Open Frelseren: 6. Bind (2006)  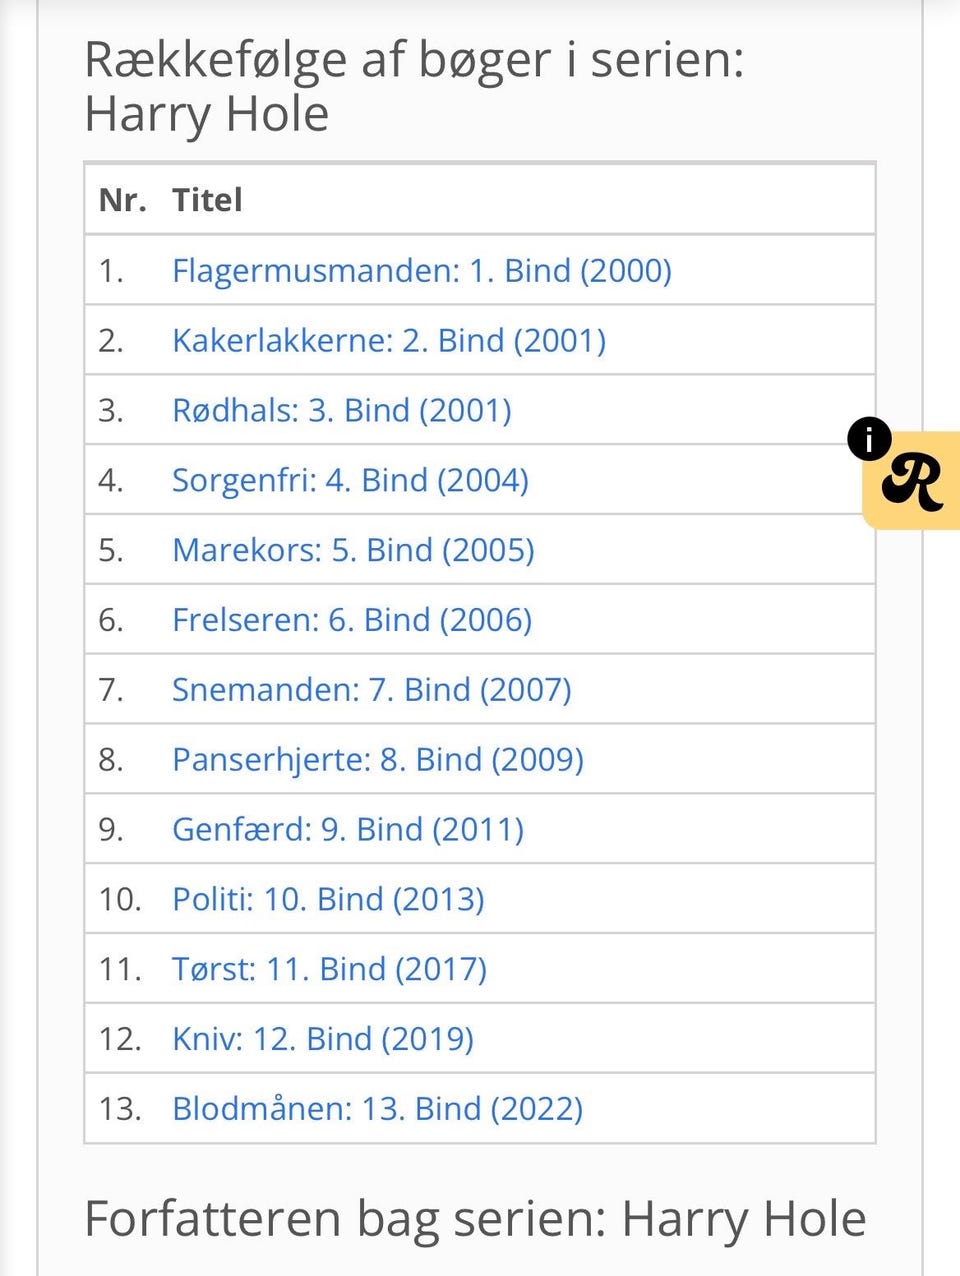pos(351,621)
